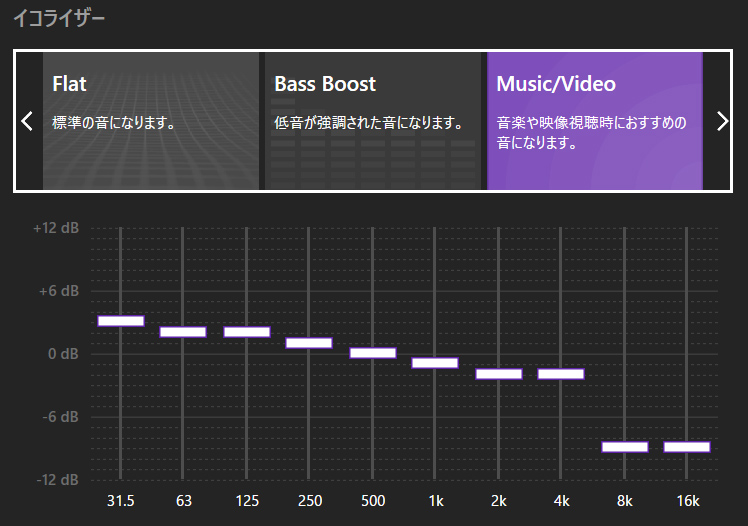
Task: Click the 31.5 frequency label
Action: coord(121,501)
